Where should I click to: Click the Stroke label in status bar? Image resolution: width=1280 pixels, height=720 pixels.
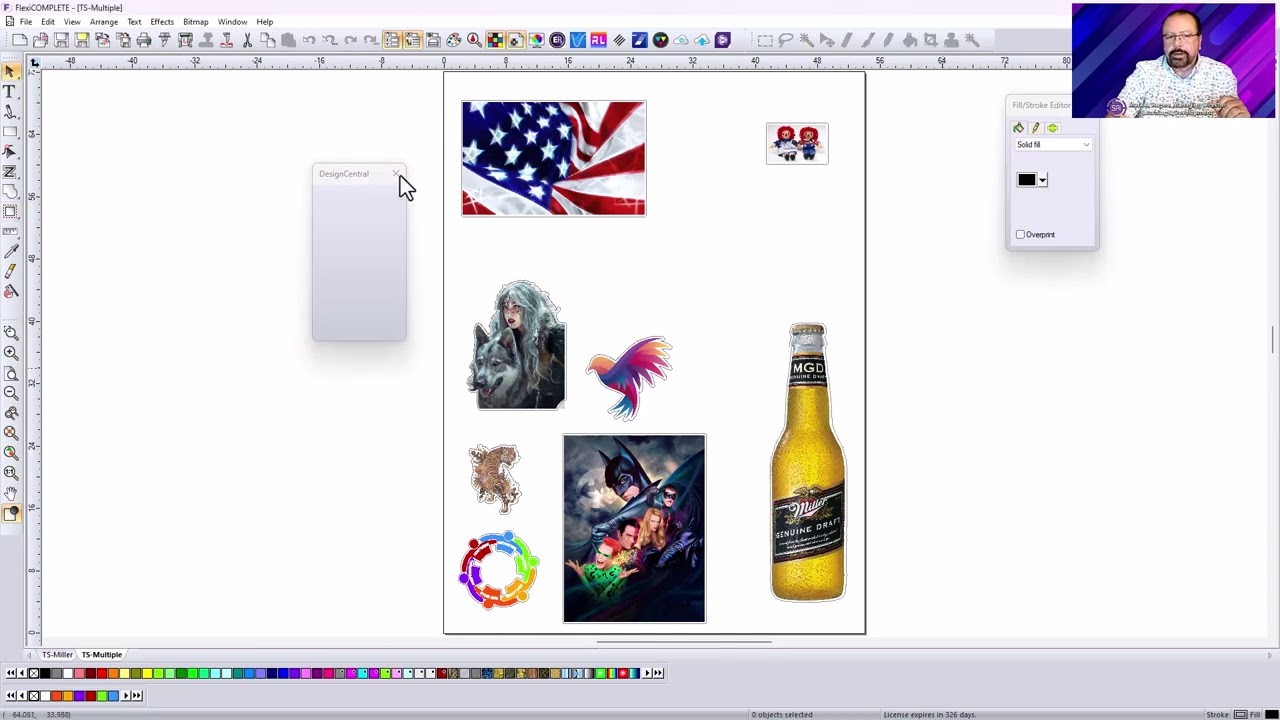(1217, 715)
